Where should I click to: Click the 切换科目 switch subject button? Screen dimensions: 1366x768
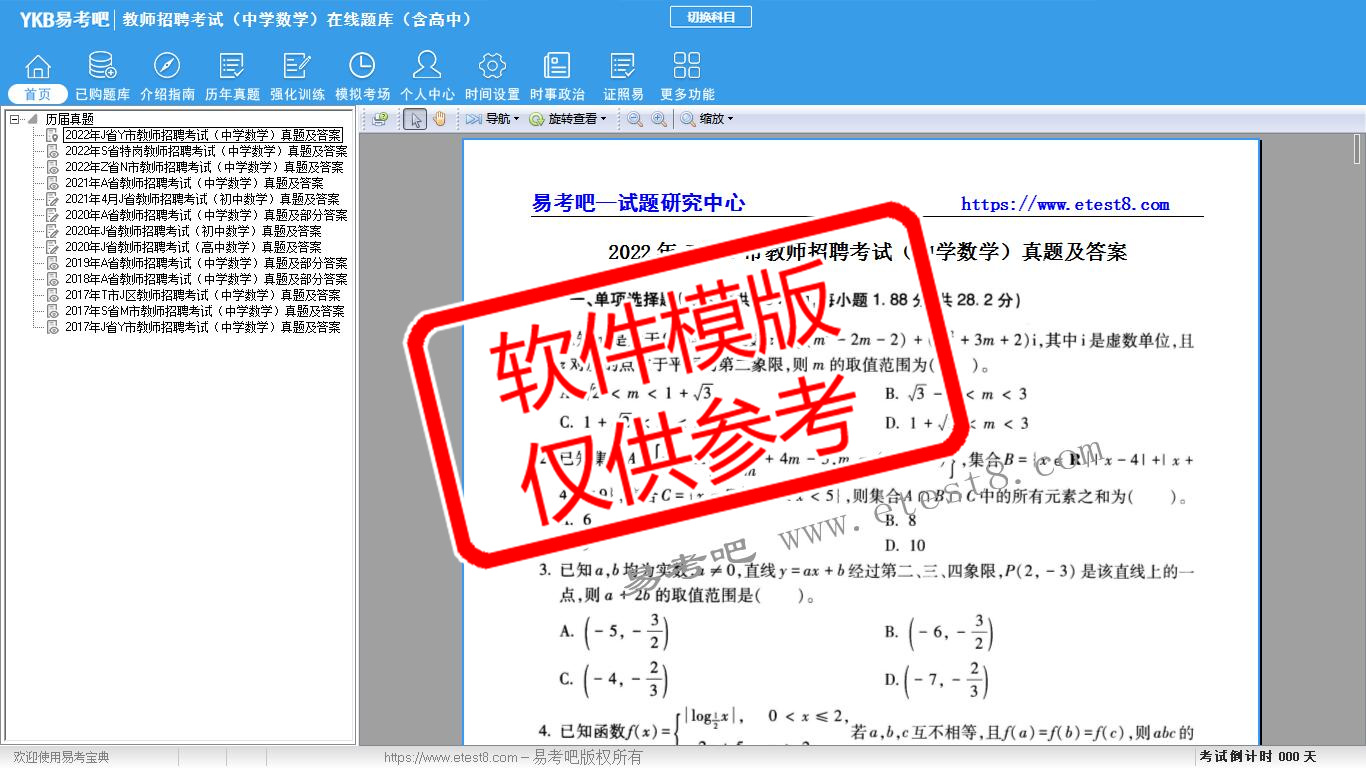pos(710,17)
